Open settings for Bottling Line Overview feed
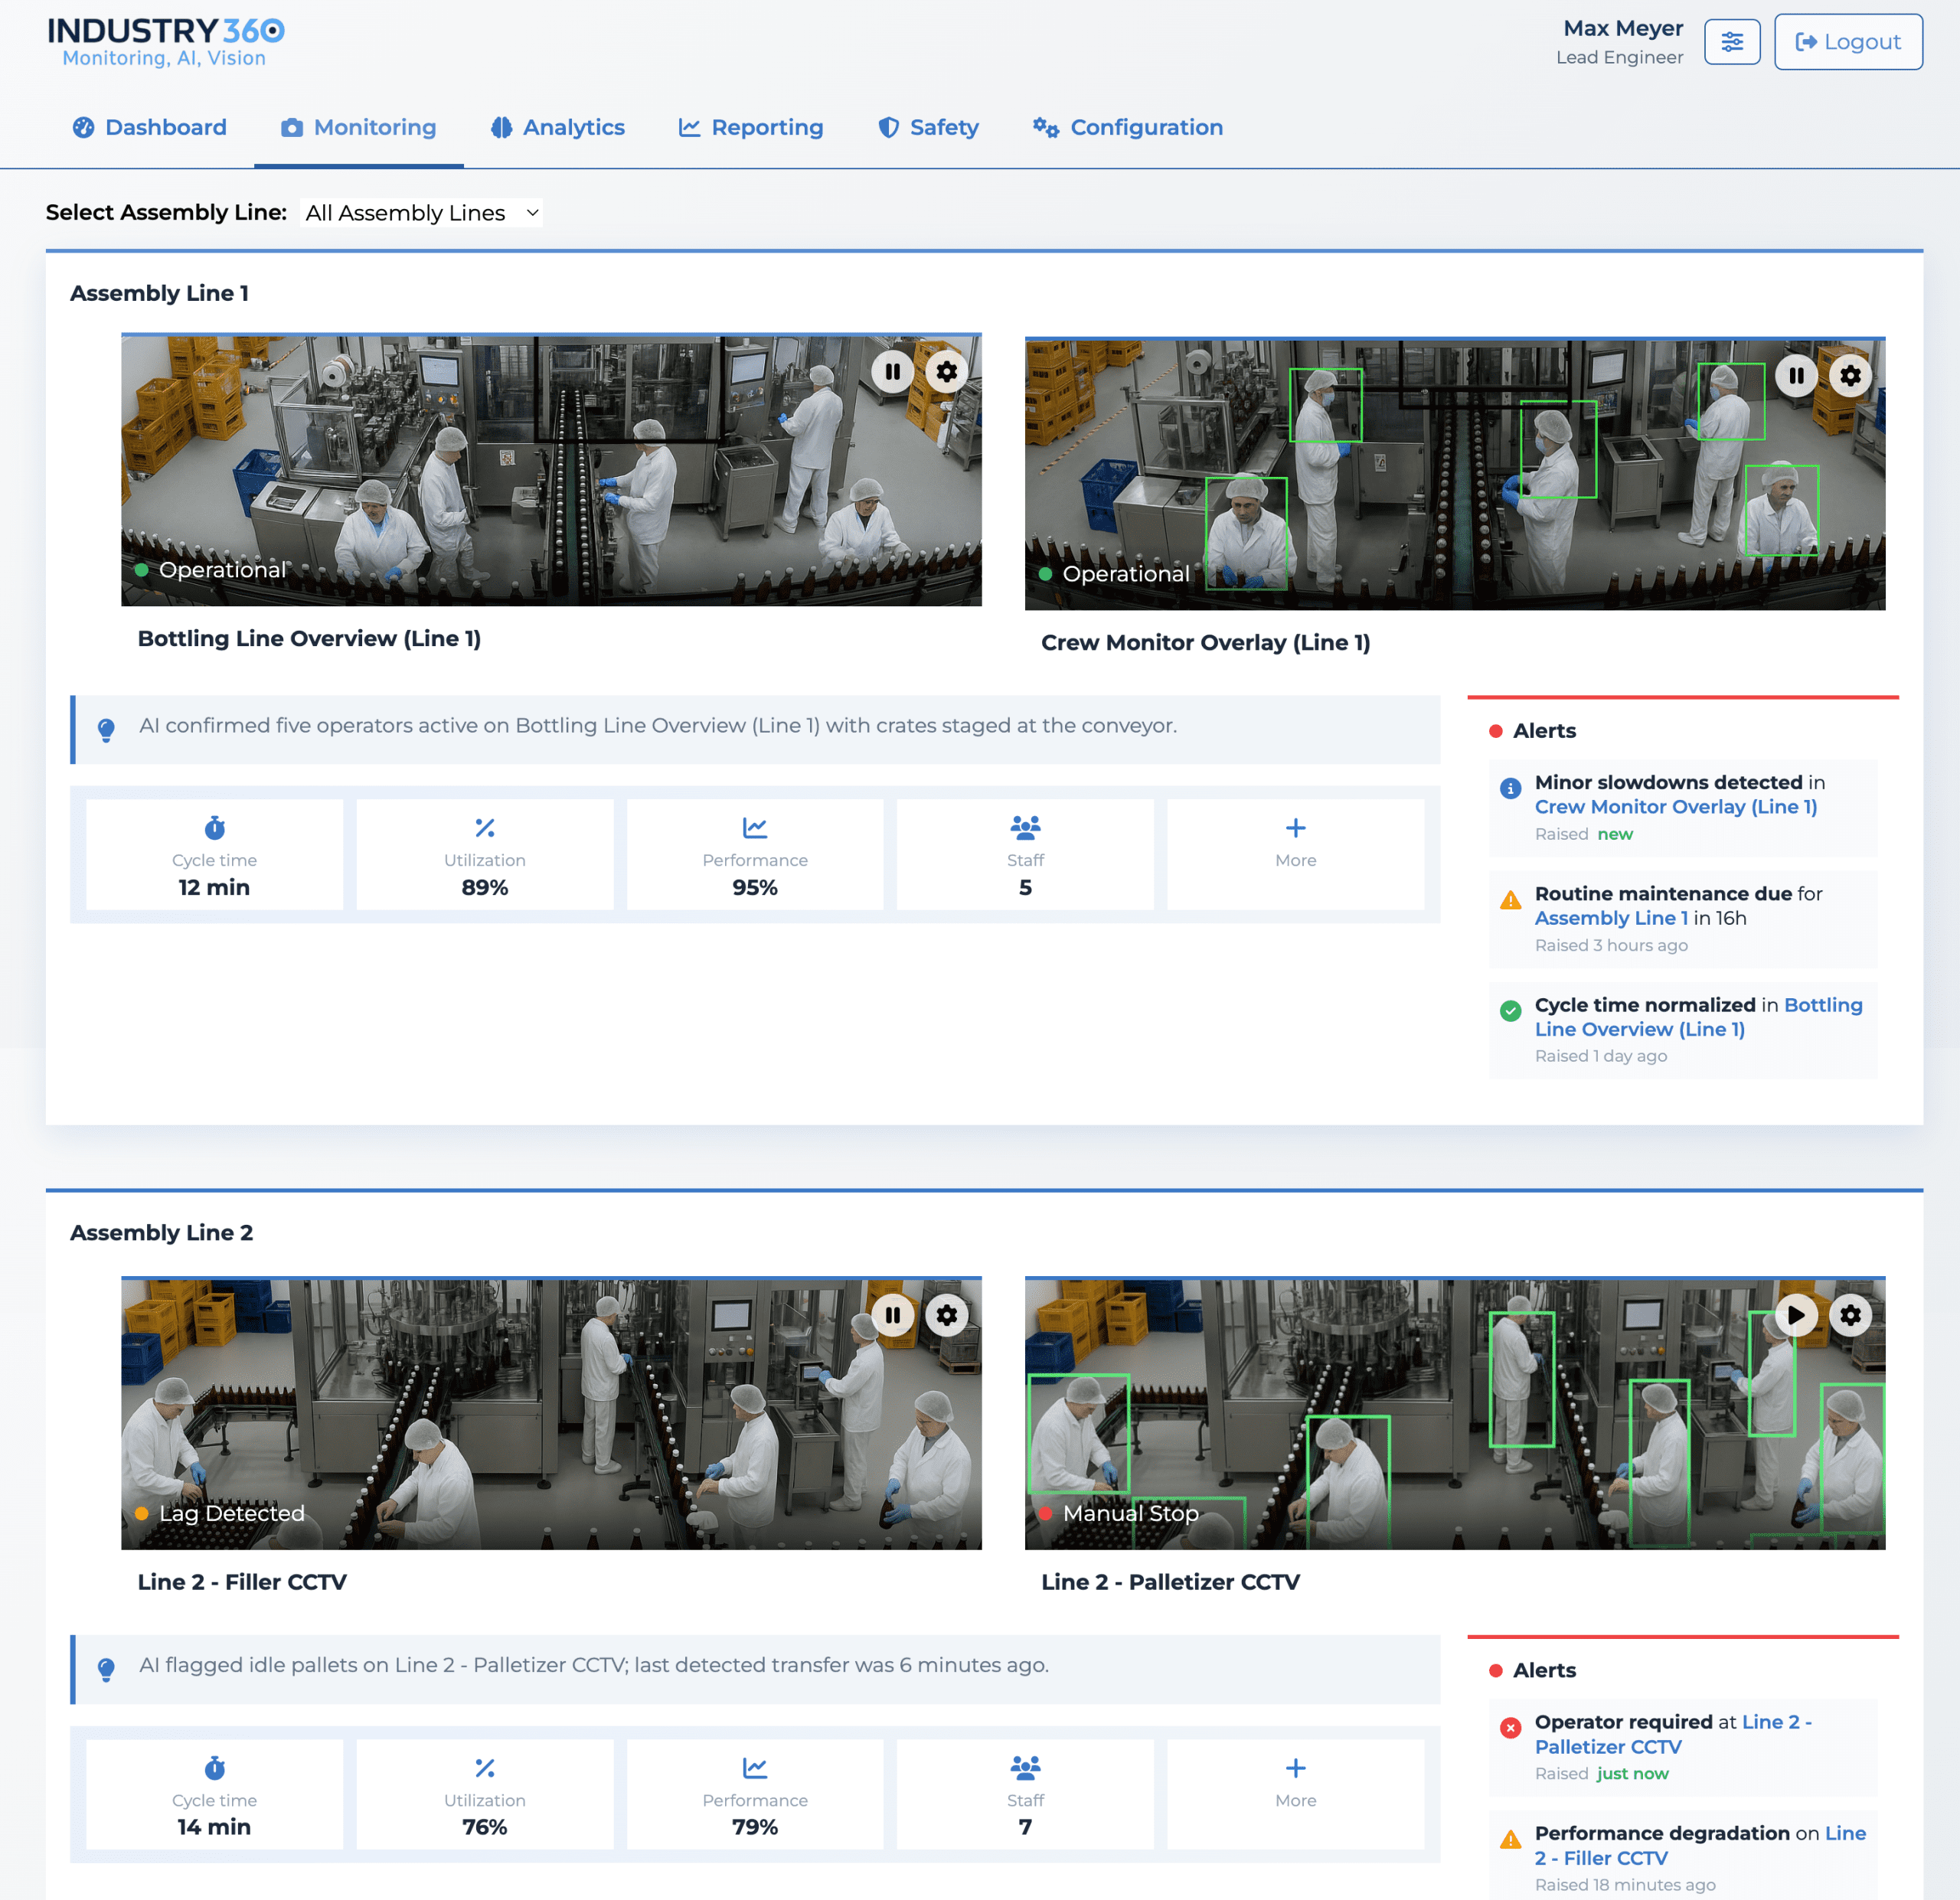This screenshot has width=1960, height=1900. click(x=946, y=372)
